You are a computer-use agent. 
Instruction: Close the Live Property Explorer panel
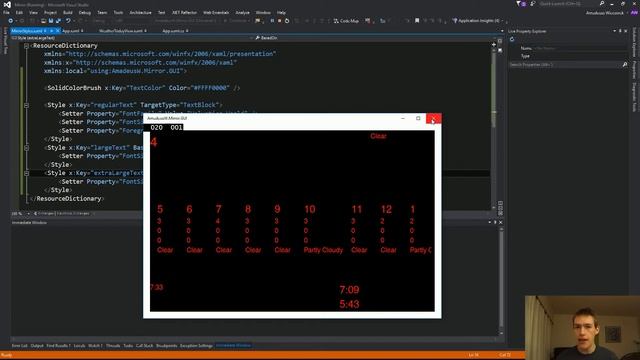pos(625,31)
